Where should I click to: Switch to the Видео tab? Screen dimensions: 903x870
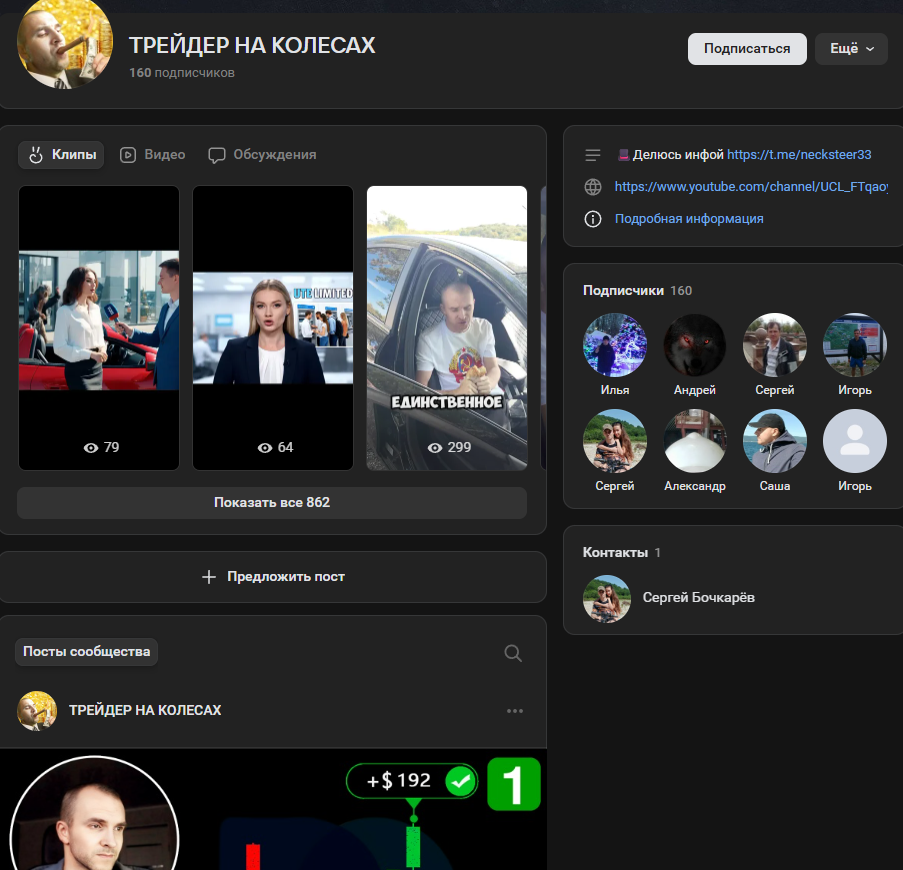point(153,155)
